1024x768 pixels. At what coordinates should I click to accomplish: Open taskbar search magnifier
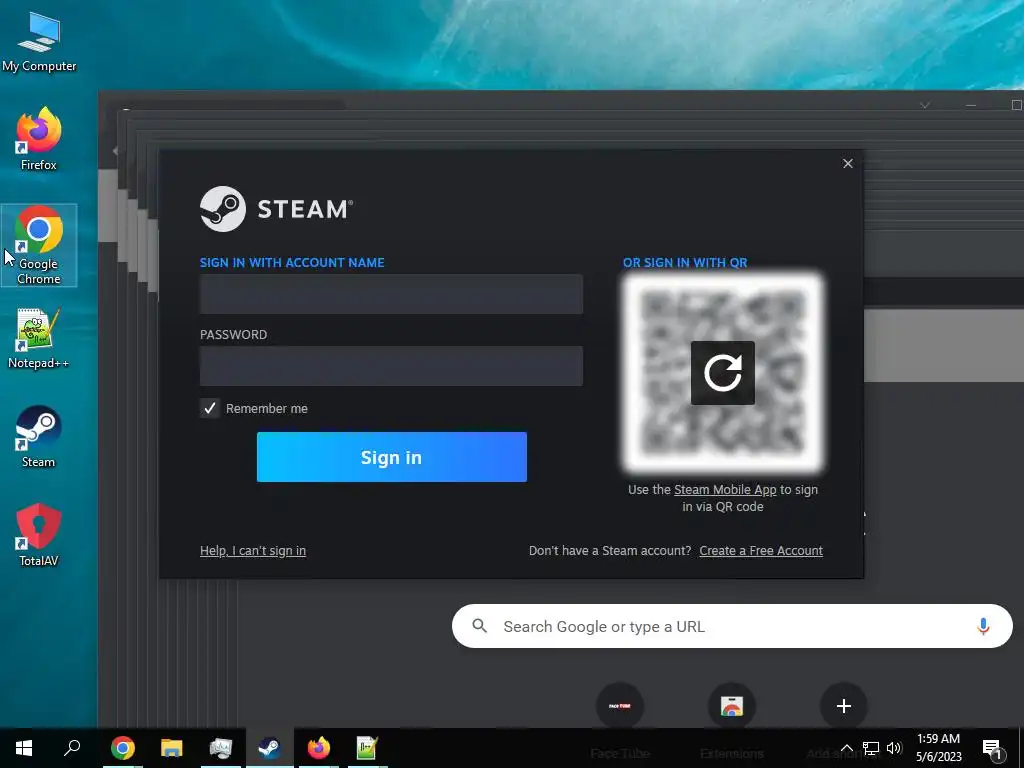tap(72, 748)
